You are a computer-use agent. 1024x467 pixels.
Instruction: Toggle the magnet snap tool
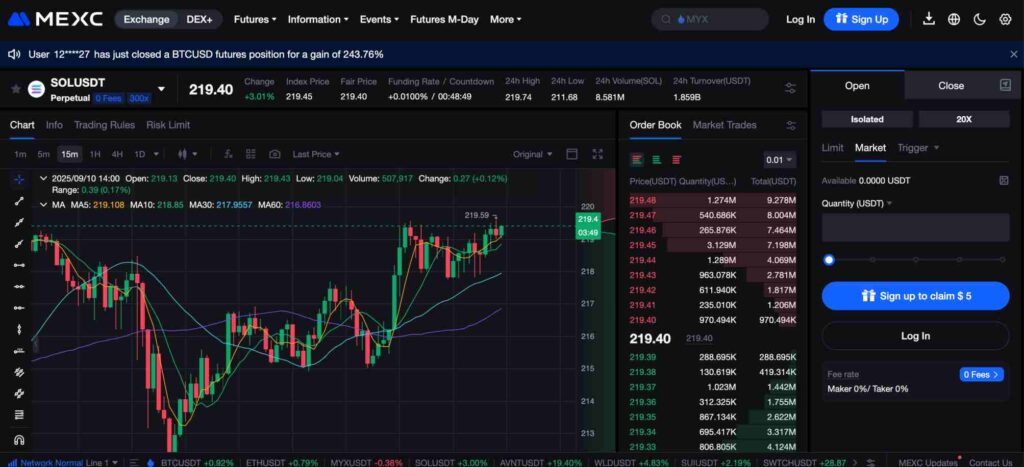[x=19, y=440]
